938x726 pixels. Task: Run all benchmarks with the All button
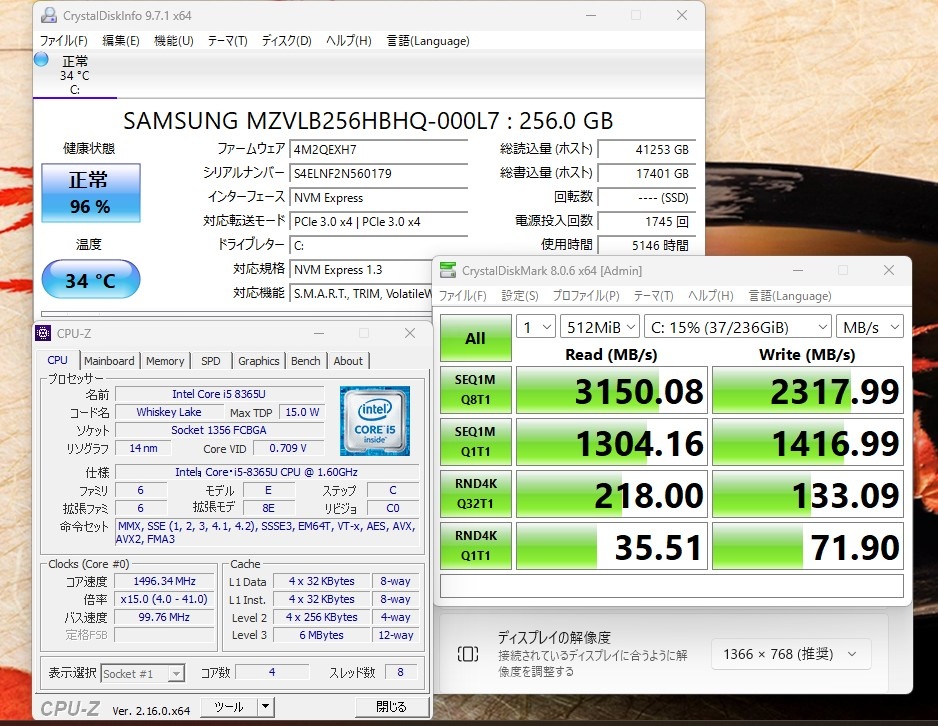coord(476,338)
